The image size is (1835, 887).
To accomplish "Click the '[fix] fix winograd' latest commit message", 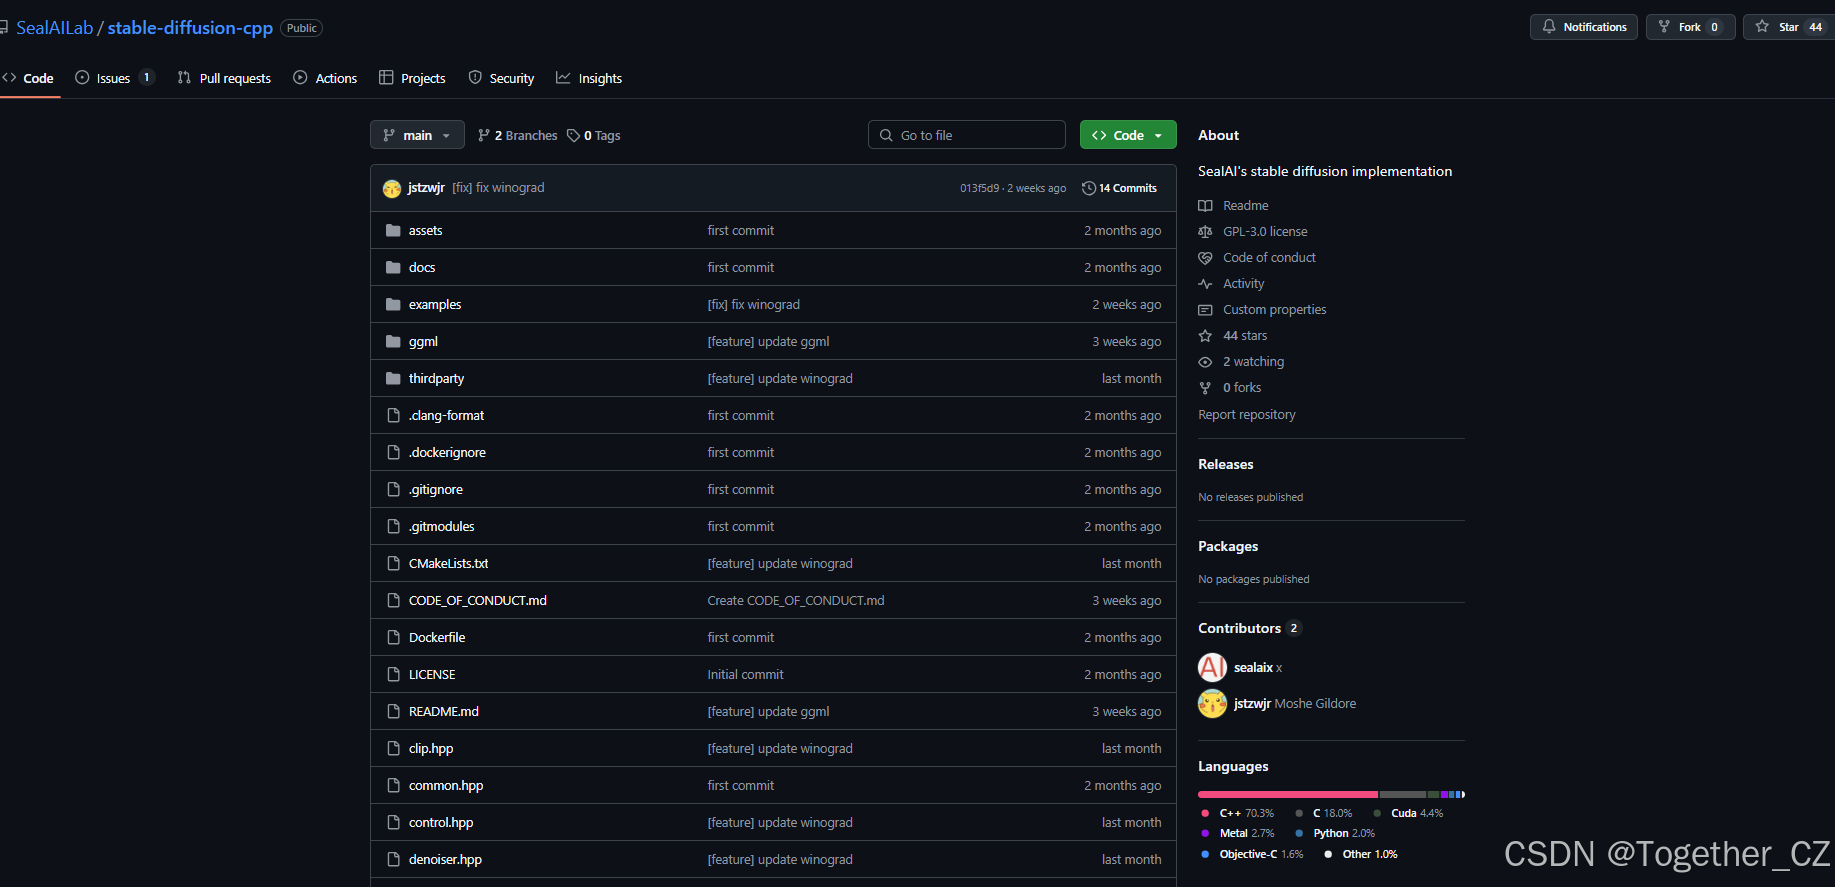I will click(498, 188).
